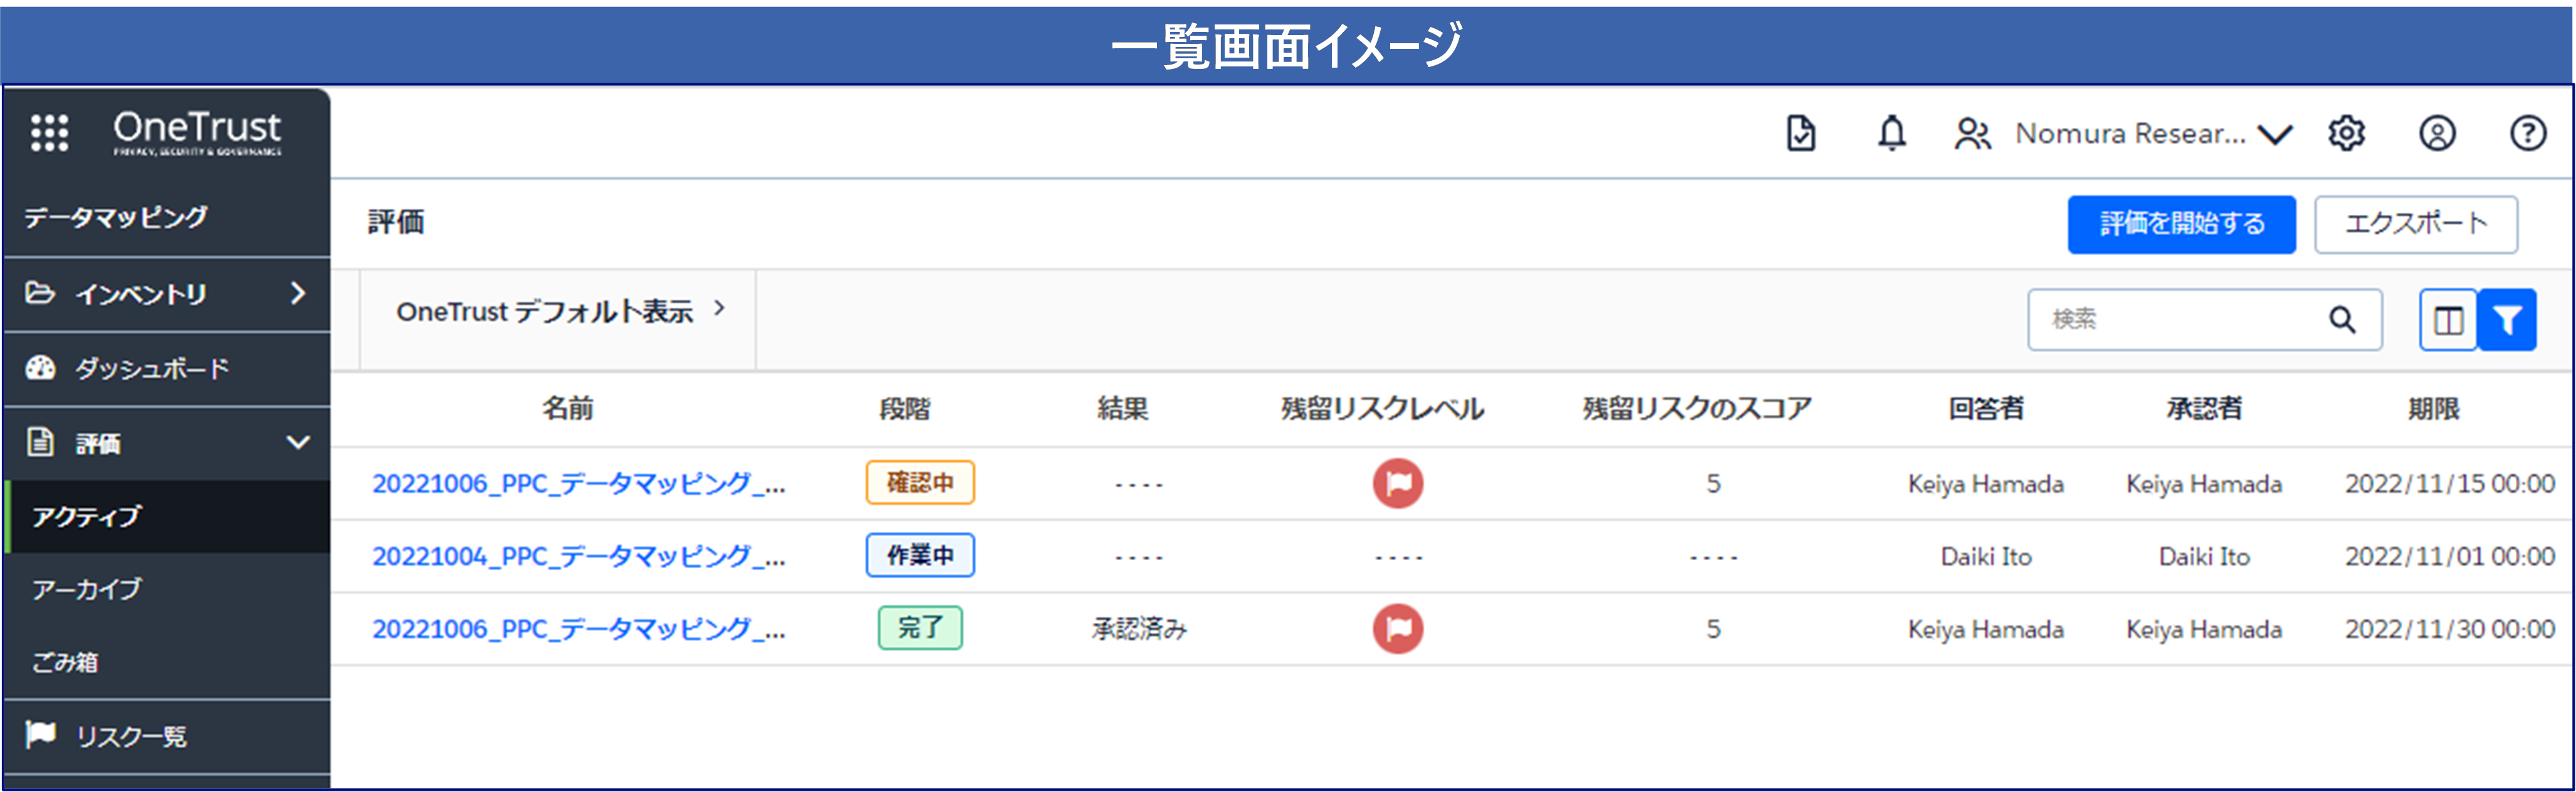Sort by the 結果 column header
2576x792 pixels.
point(1122,409)
